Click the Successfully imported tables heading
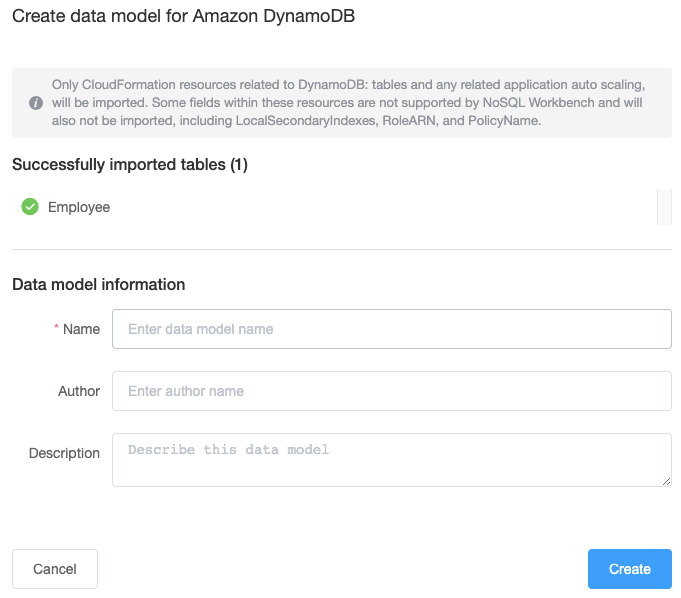Image resolution: width=681 pixels, height=598 pixels. (x=130, y=165)
